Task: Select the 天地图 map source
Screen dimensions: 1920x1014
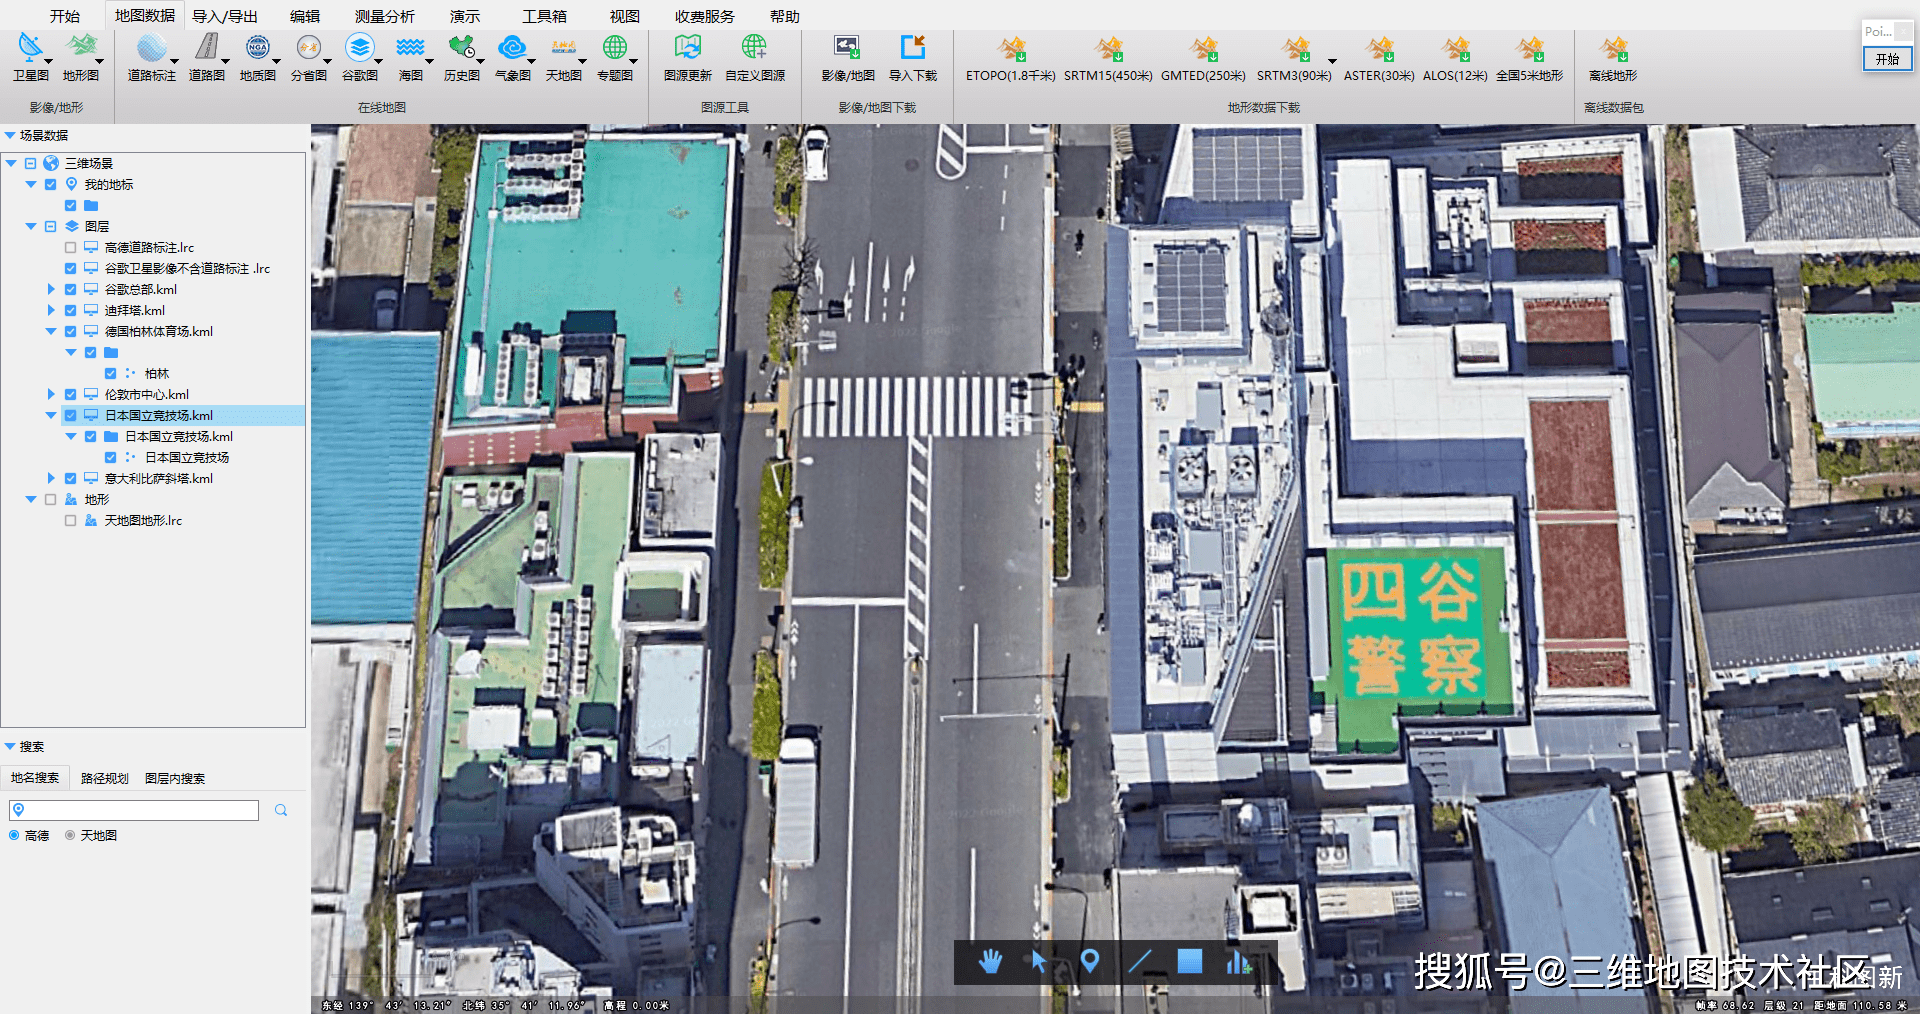Action: (x=564, y=57)
